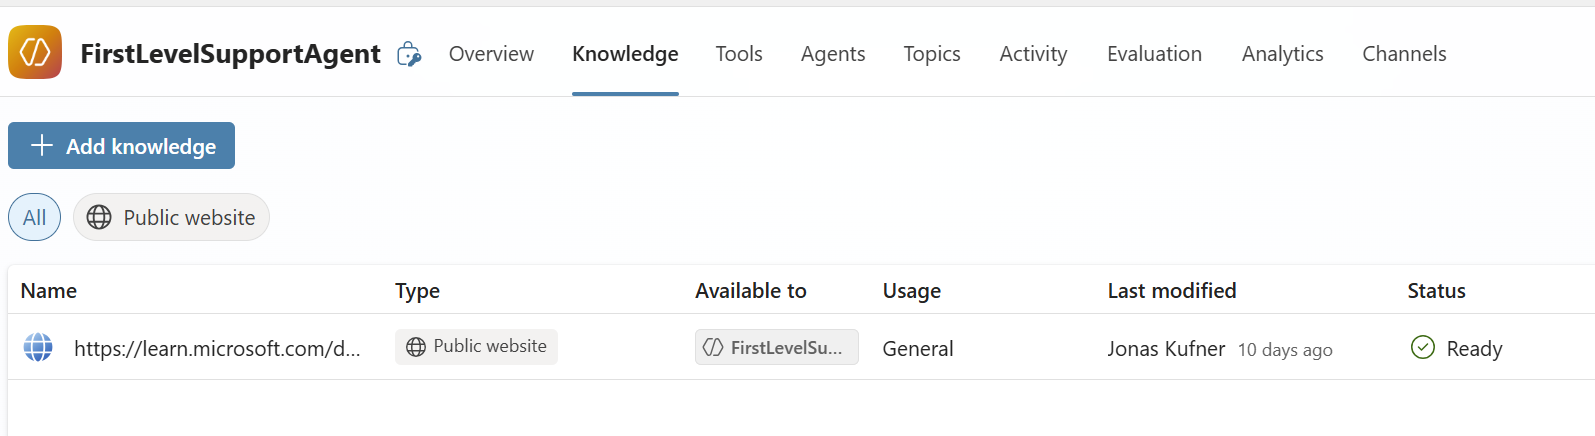View the Activity tab
Viewport: 1595px width, 436px height.
1033,54
